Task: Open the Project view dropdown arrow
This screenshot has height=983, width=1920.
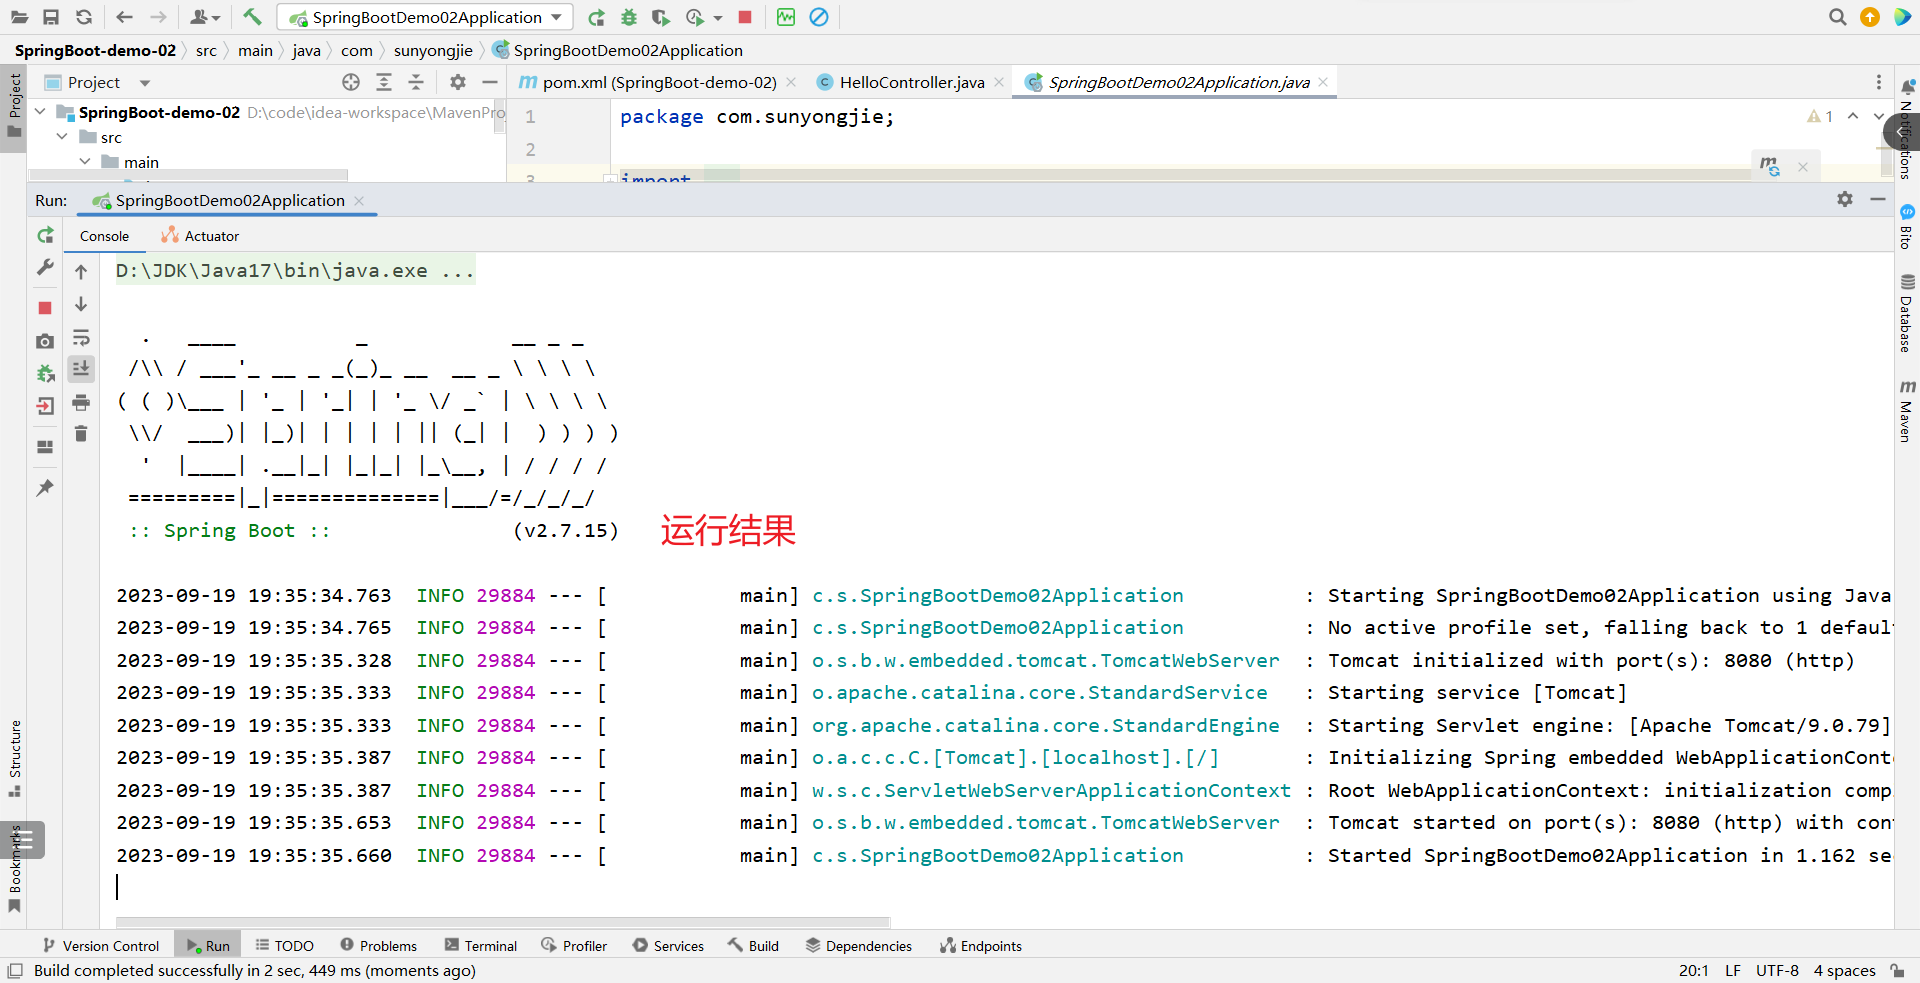Action: point(145,83)
